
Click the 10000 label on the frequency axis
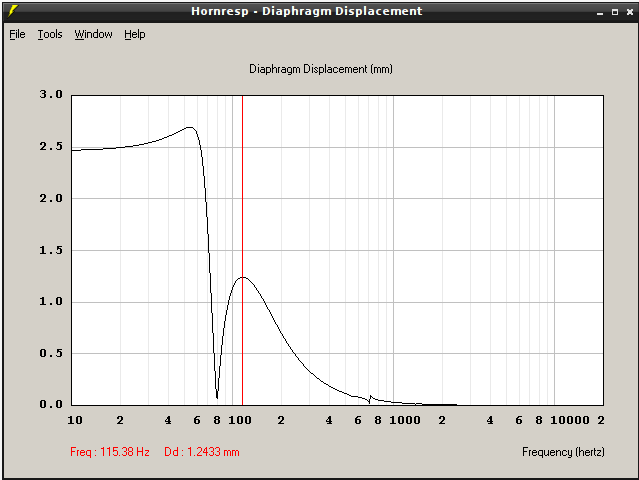coord(570,420)
